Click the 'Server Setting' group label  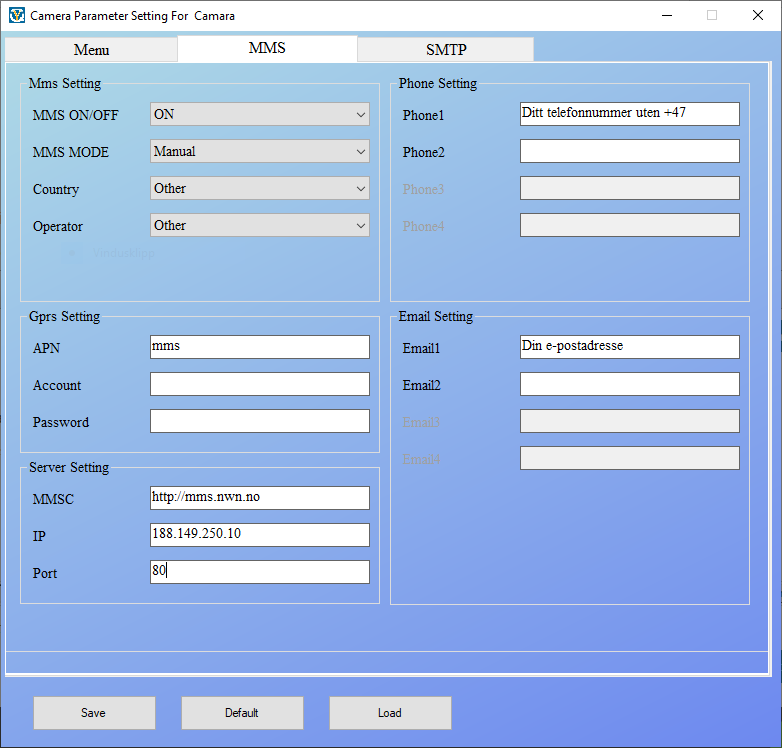click(69, 467)
